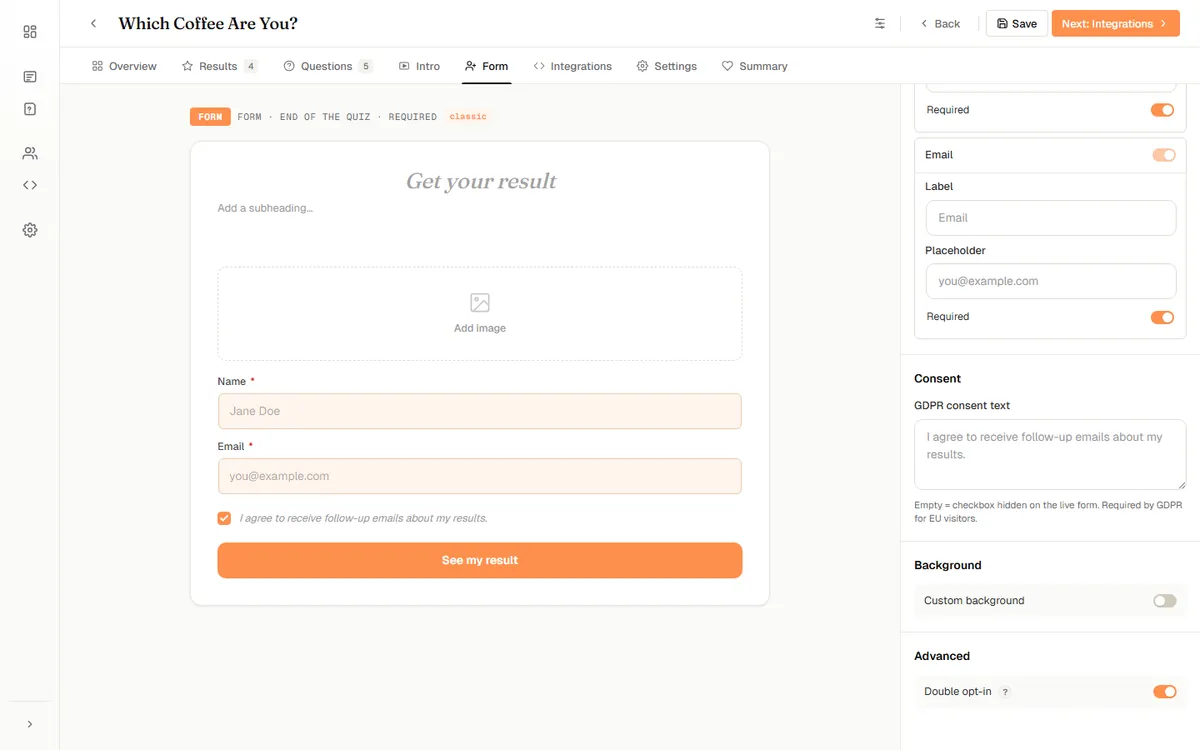Proceed with Next: Integrations button

(1115, 23)
